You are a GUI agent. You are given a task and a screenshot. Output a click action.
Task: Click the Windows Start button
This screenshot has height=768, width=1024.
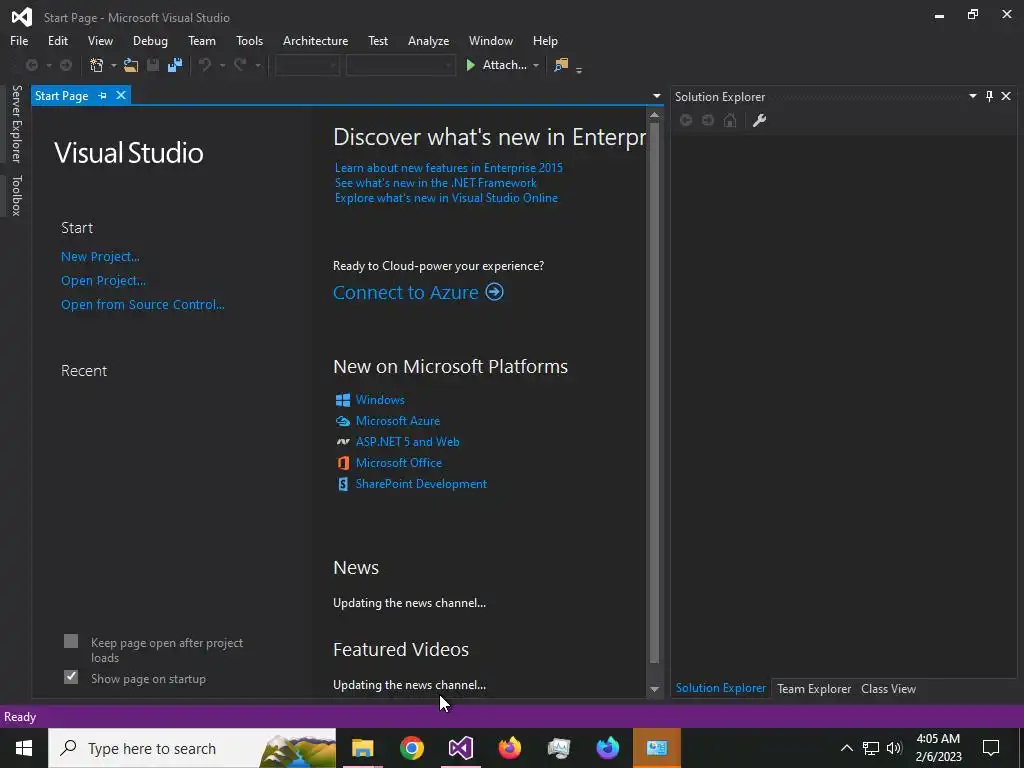click(24, 748)
